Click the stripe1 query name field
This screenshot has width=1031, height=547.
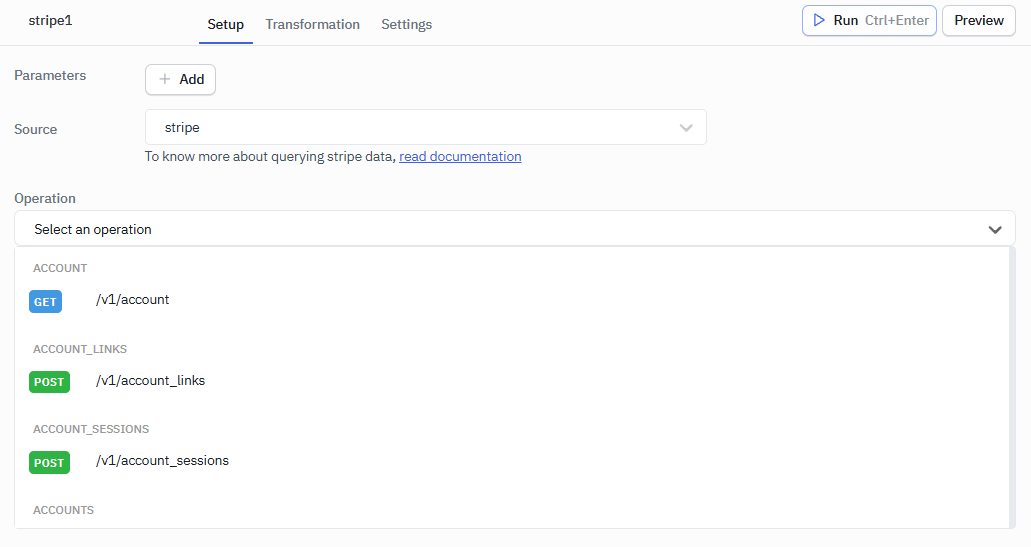point(50,20)
